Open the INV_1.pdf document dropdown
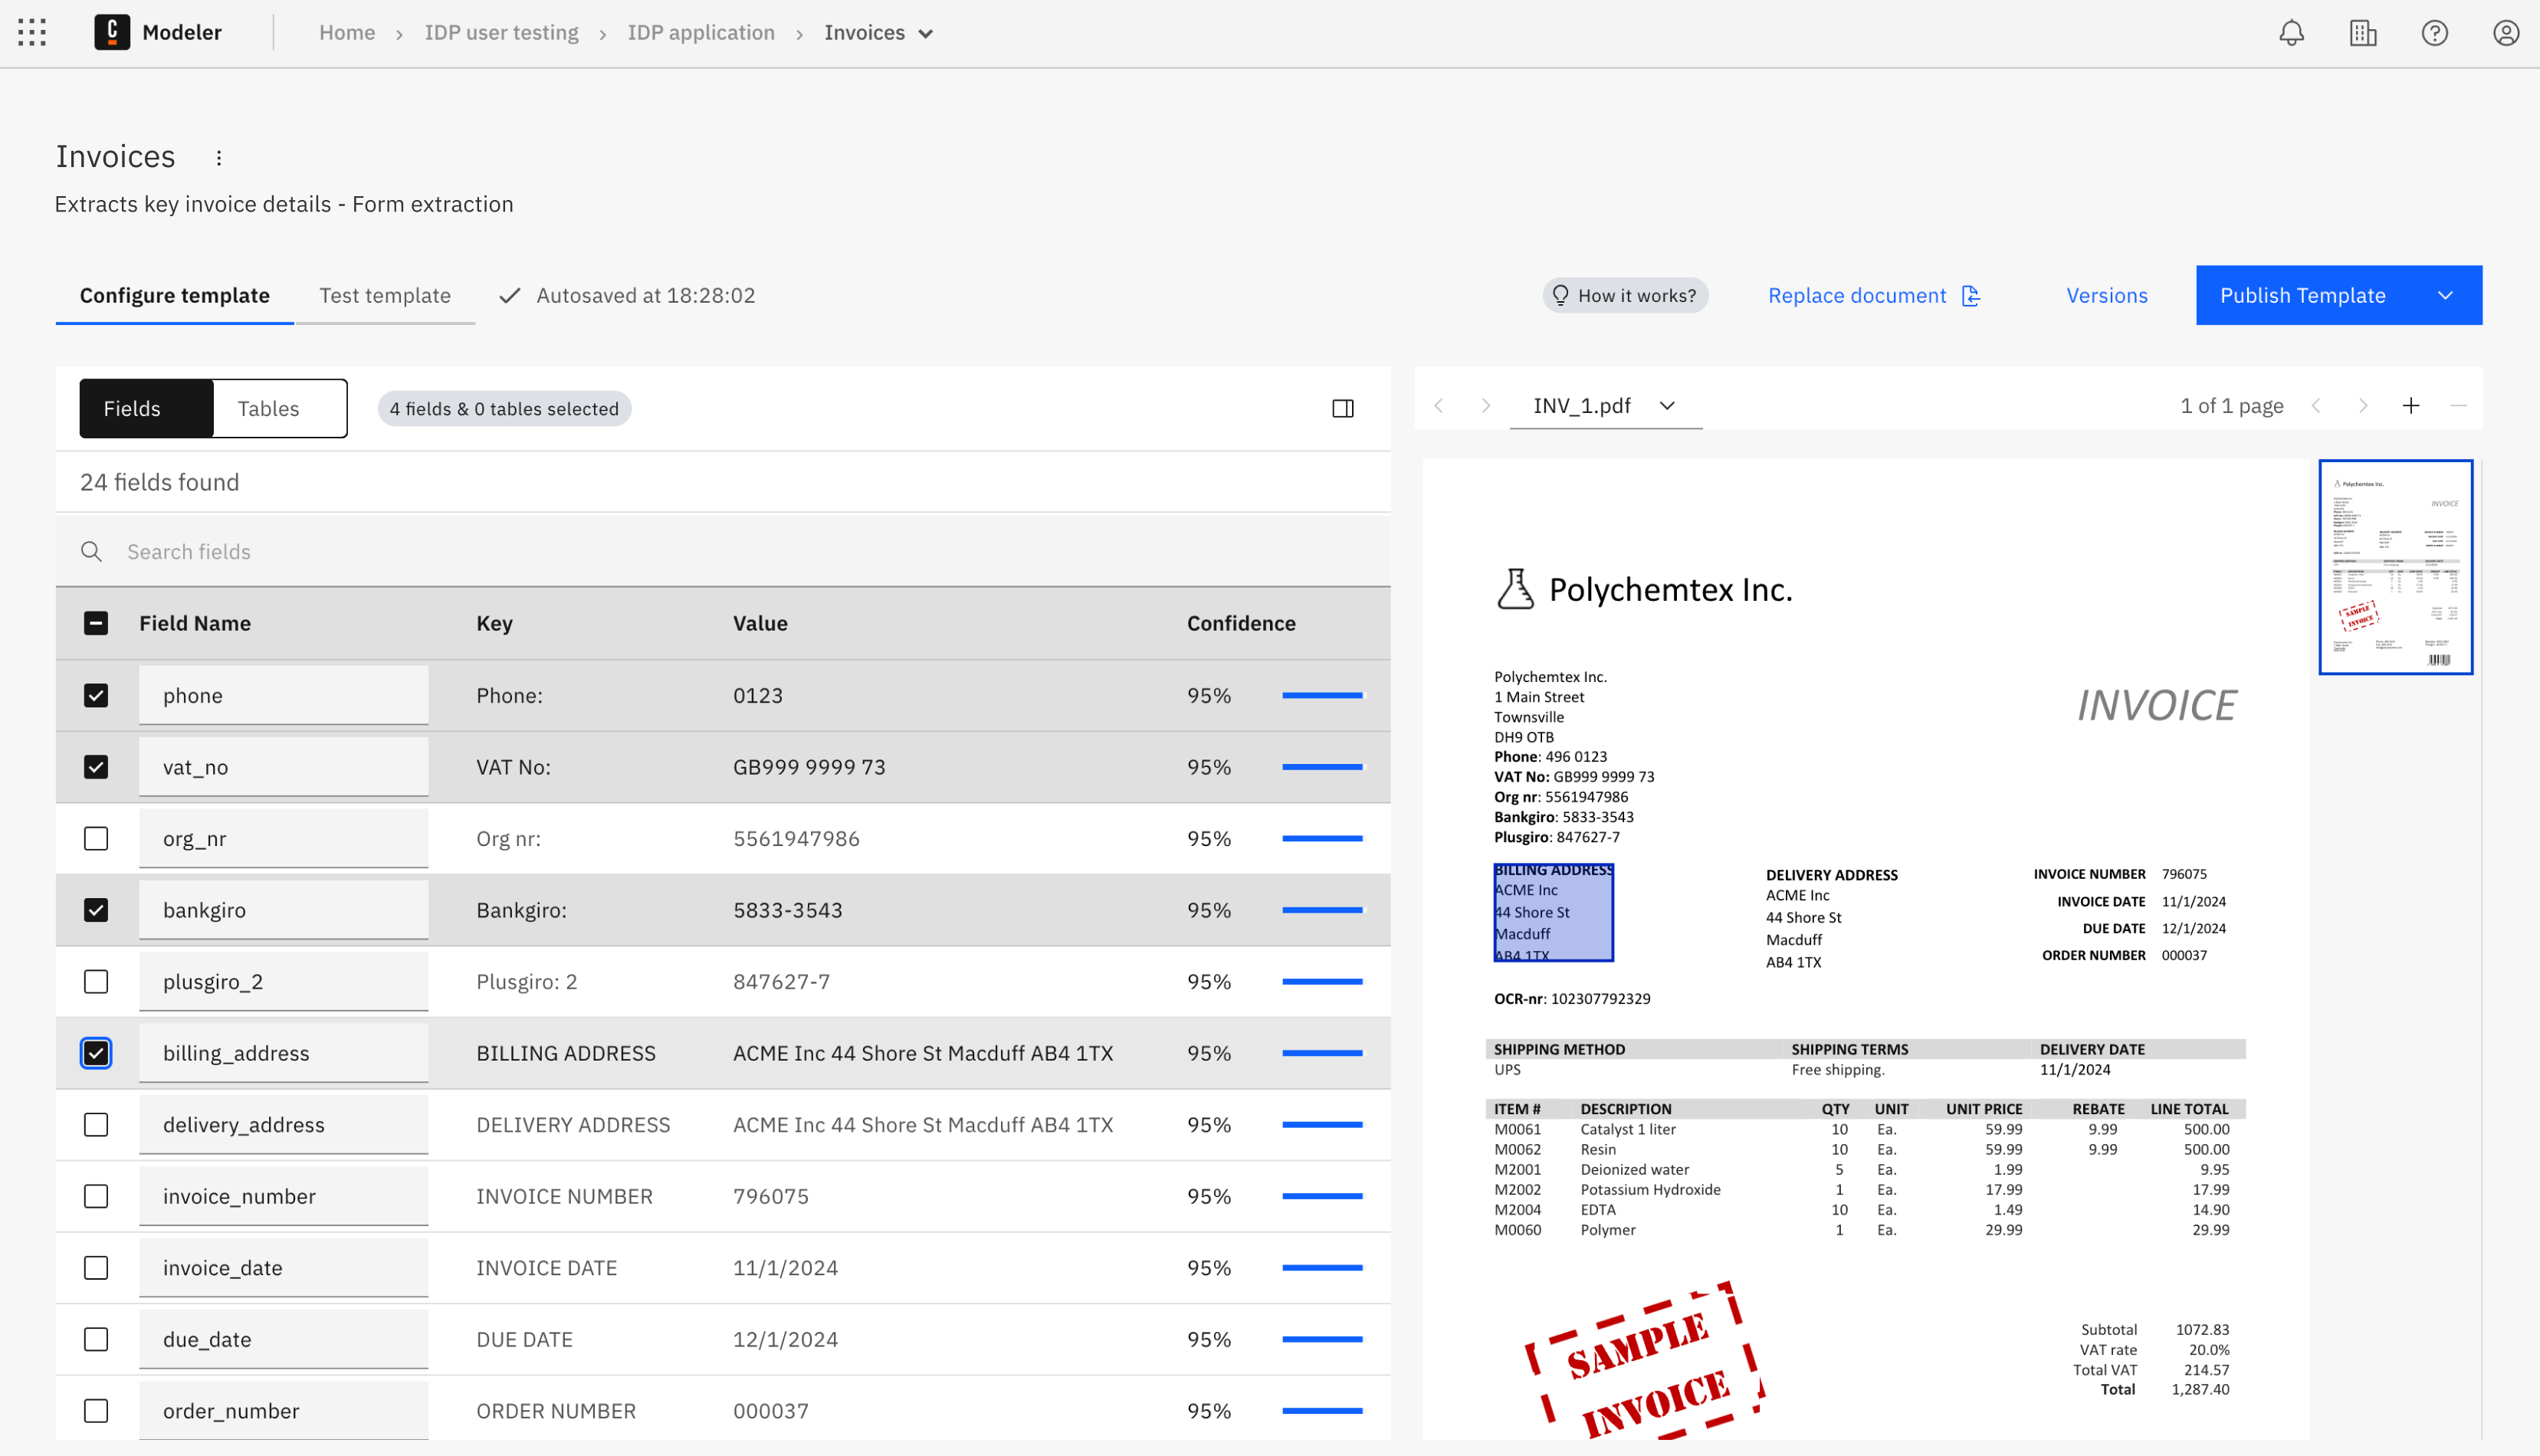 point(1604,406)
